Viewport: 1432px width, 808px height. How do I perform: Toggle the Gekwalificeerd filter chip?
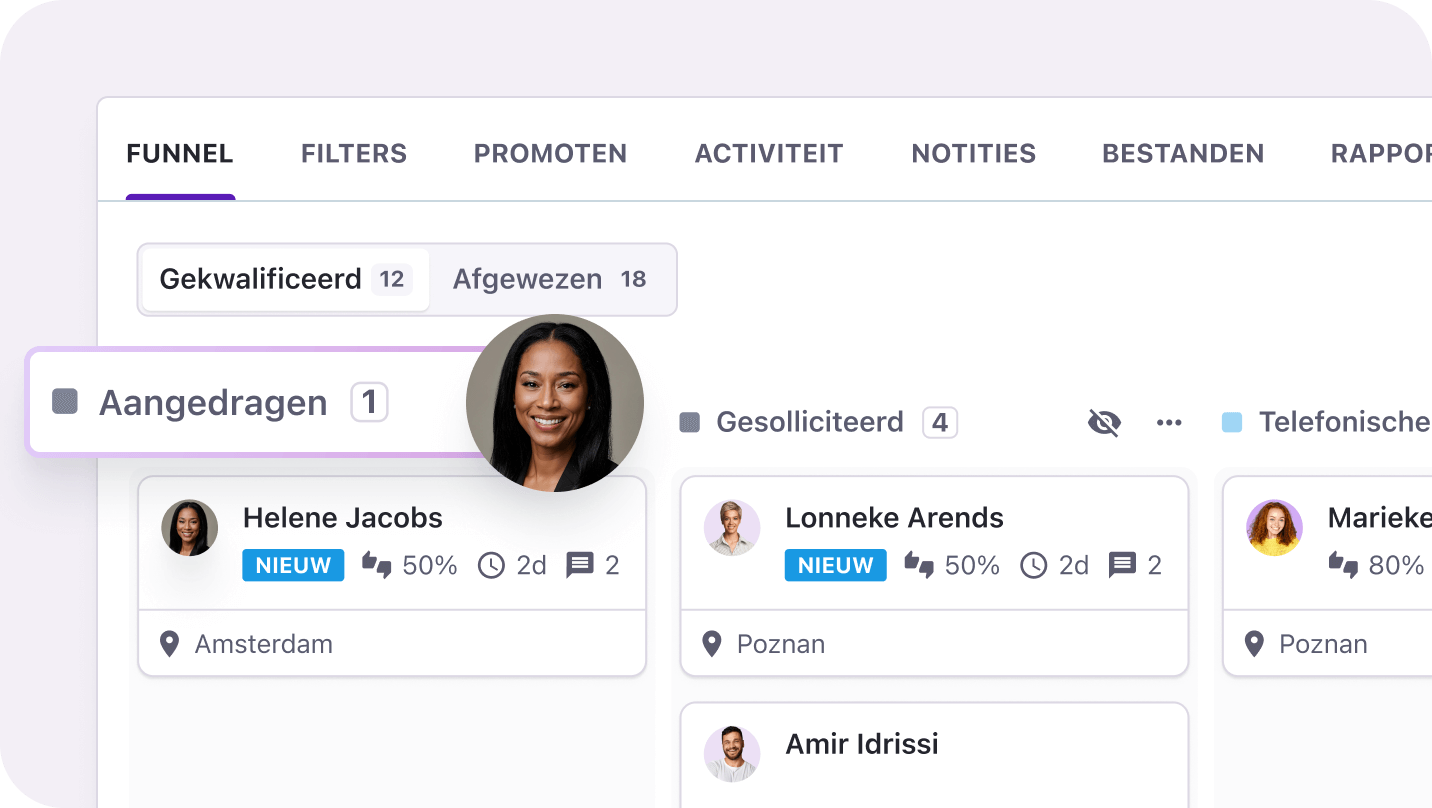click(x=283, y=279)
